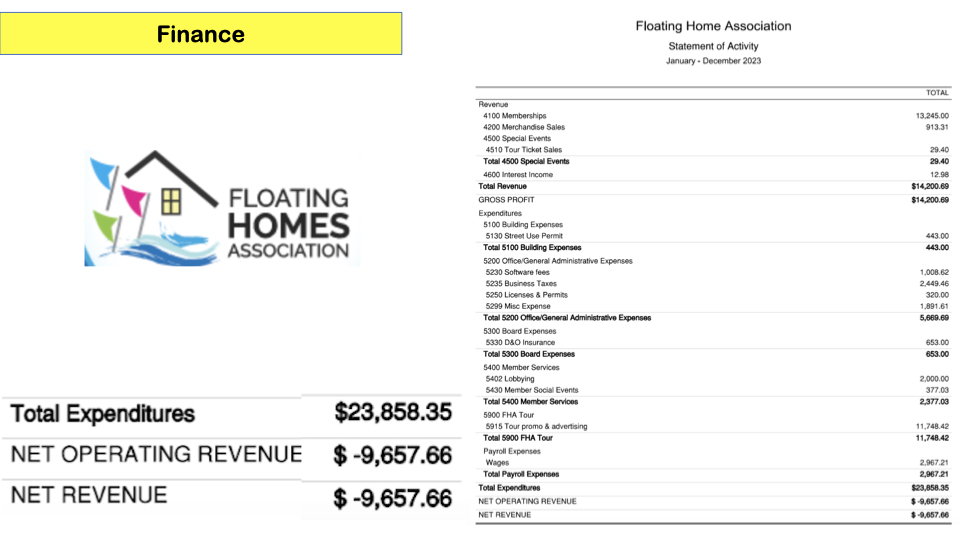This screenshot has height=540, width=960.
Task: Select the 4510 Tour Ticket Sales entry
Action: click(x=524, y=150)
